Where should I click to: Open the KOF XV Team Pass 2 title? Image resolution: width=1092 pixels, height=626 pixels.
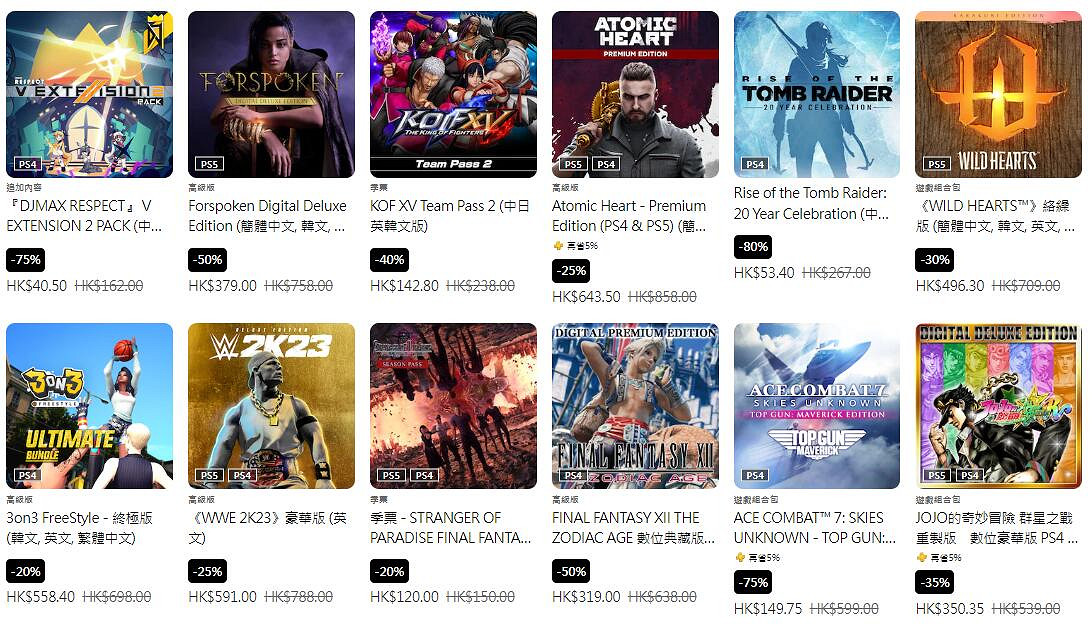click(x=450, y=216)
